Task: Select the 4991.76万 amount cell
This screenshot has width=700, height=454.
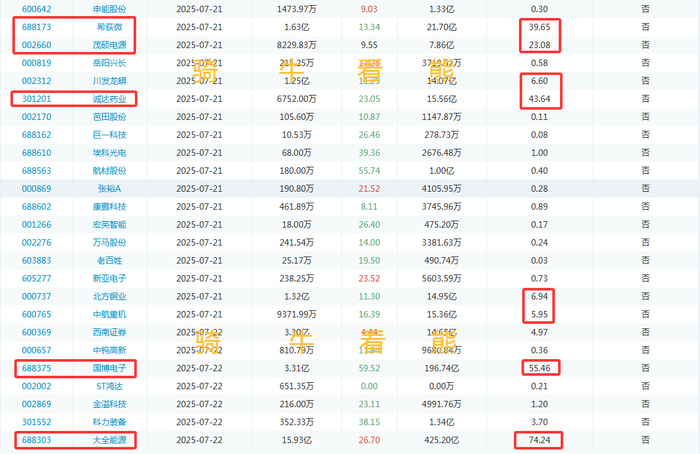Action: click(442, 404)
